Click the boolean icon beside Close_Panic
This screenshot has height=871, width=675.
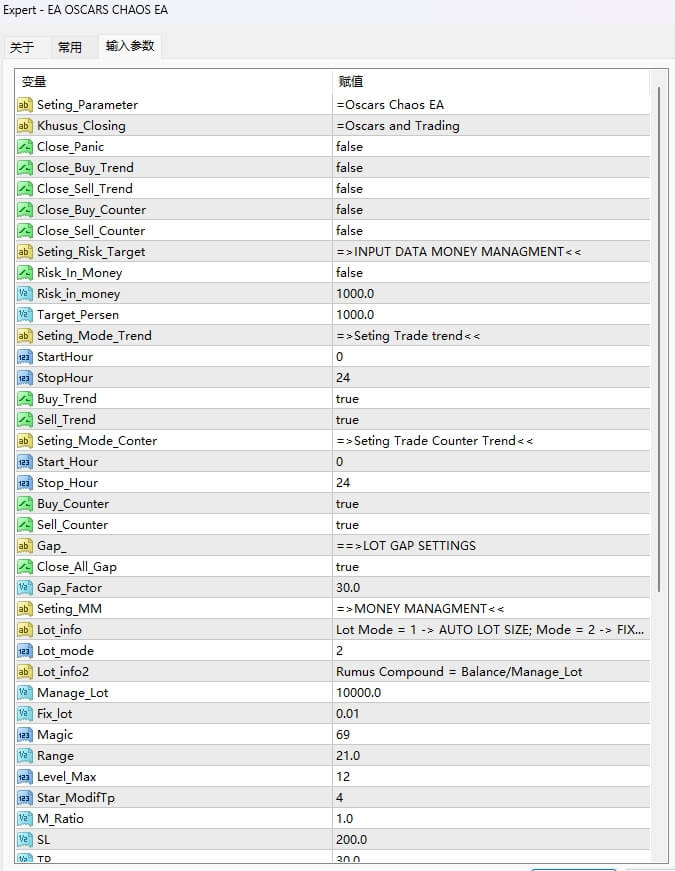(25, 147)
